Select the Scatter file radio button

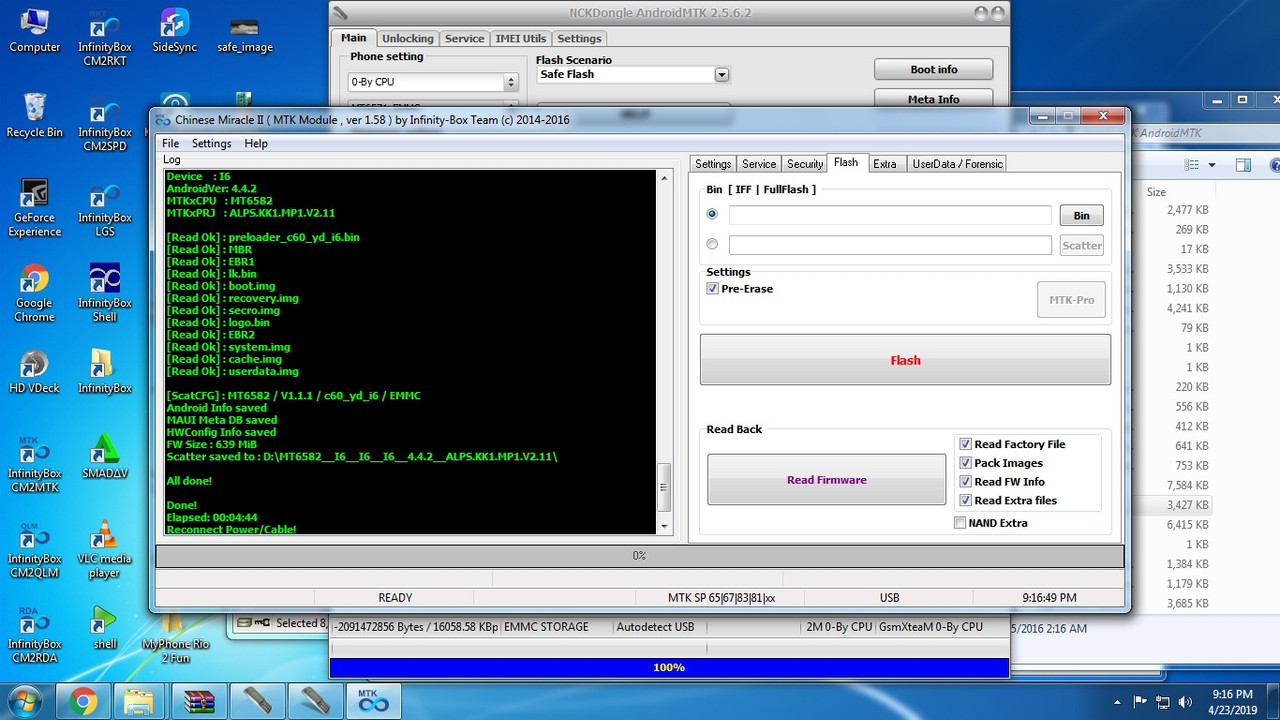point(712,244)
